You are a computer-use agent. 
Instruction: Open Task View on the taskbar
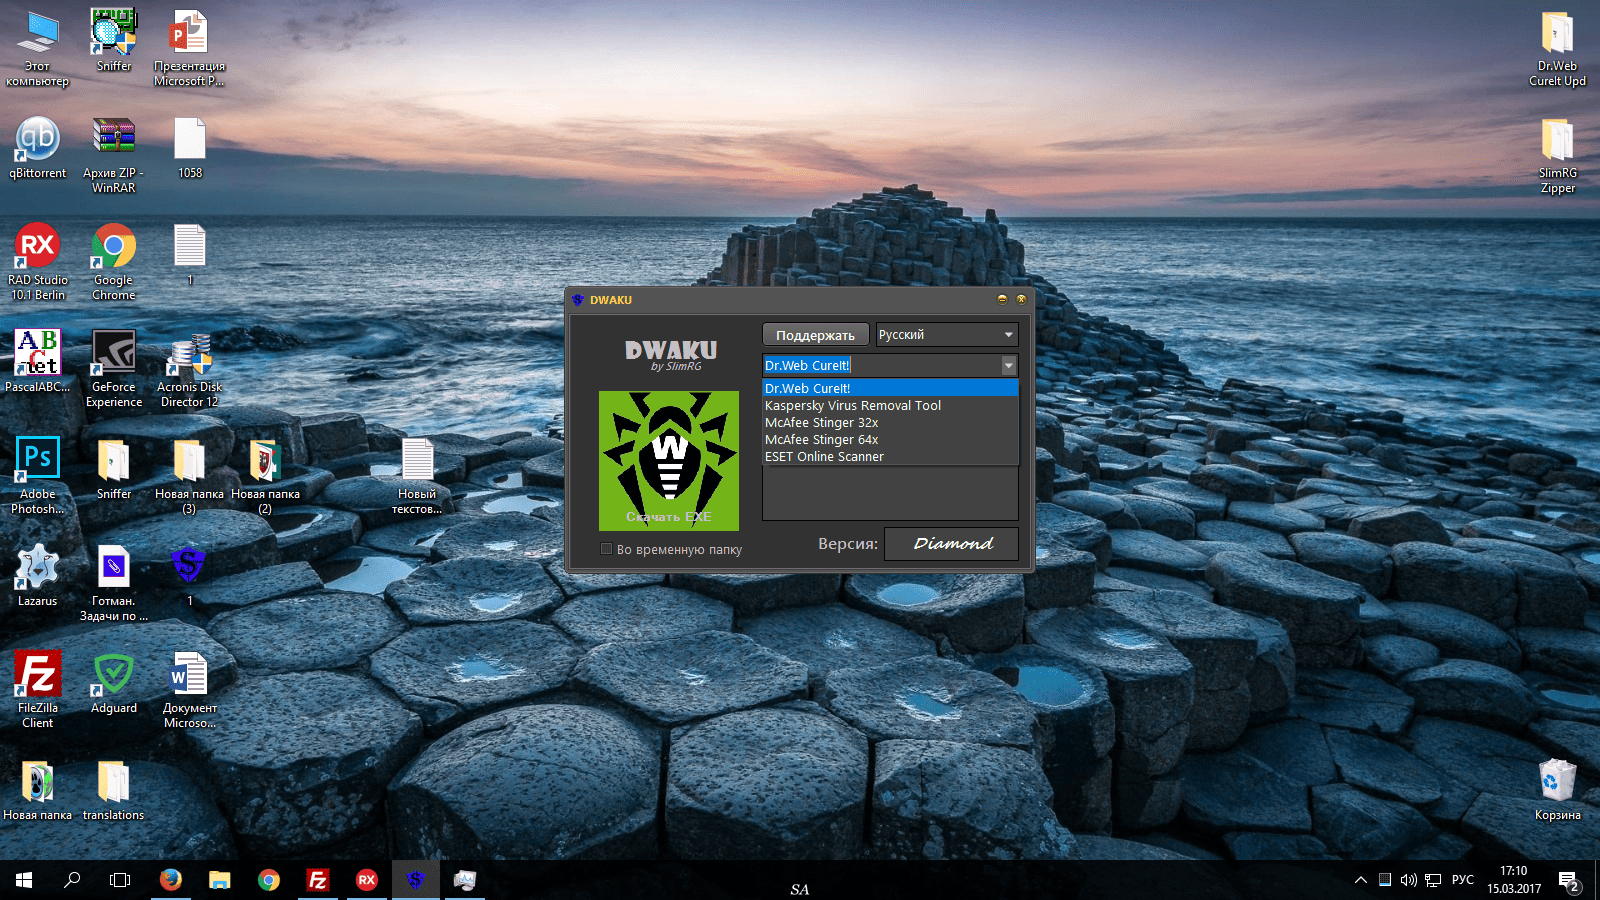point(120,880)
